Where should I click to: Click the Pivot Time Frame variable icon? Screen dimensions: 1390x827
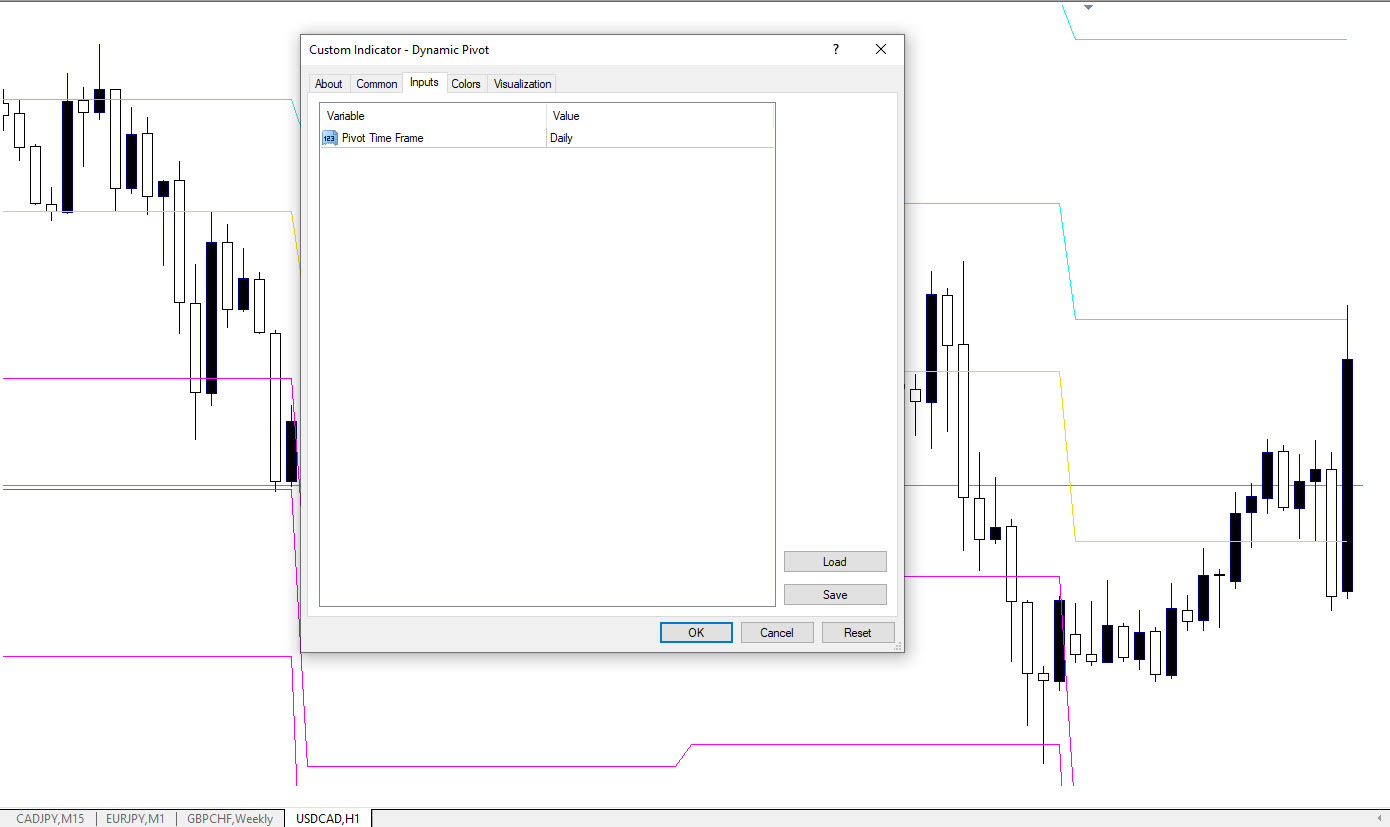330,138
